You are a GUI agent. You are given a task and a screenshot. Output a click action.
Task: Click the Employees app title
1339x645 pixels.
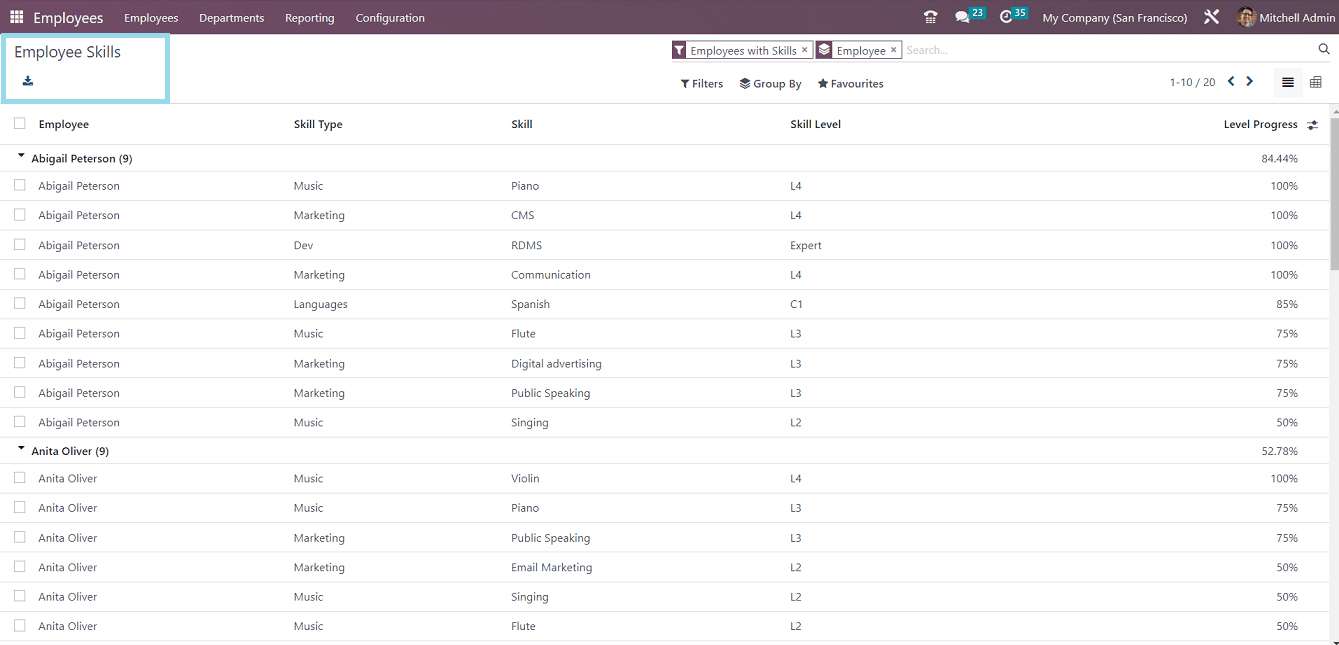[68, 18]
